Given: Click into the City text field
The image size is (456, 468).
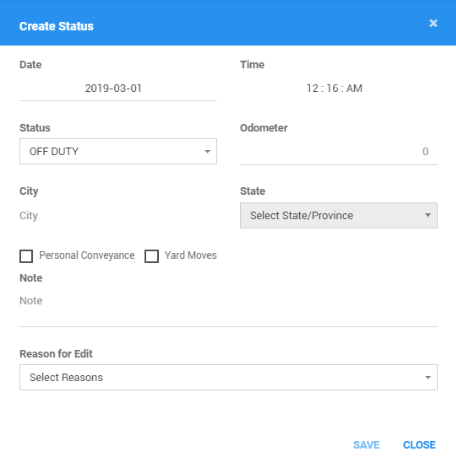Looking at the screenshot, I should pyautogui.click(x=118, y=216).
